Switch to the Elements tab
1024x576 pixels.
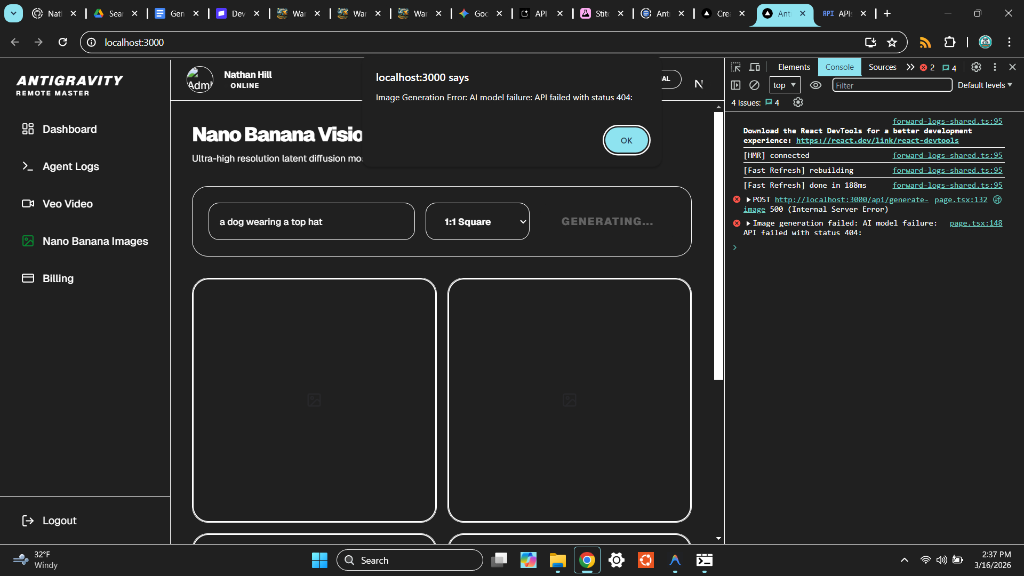794,67
